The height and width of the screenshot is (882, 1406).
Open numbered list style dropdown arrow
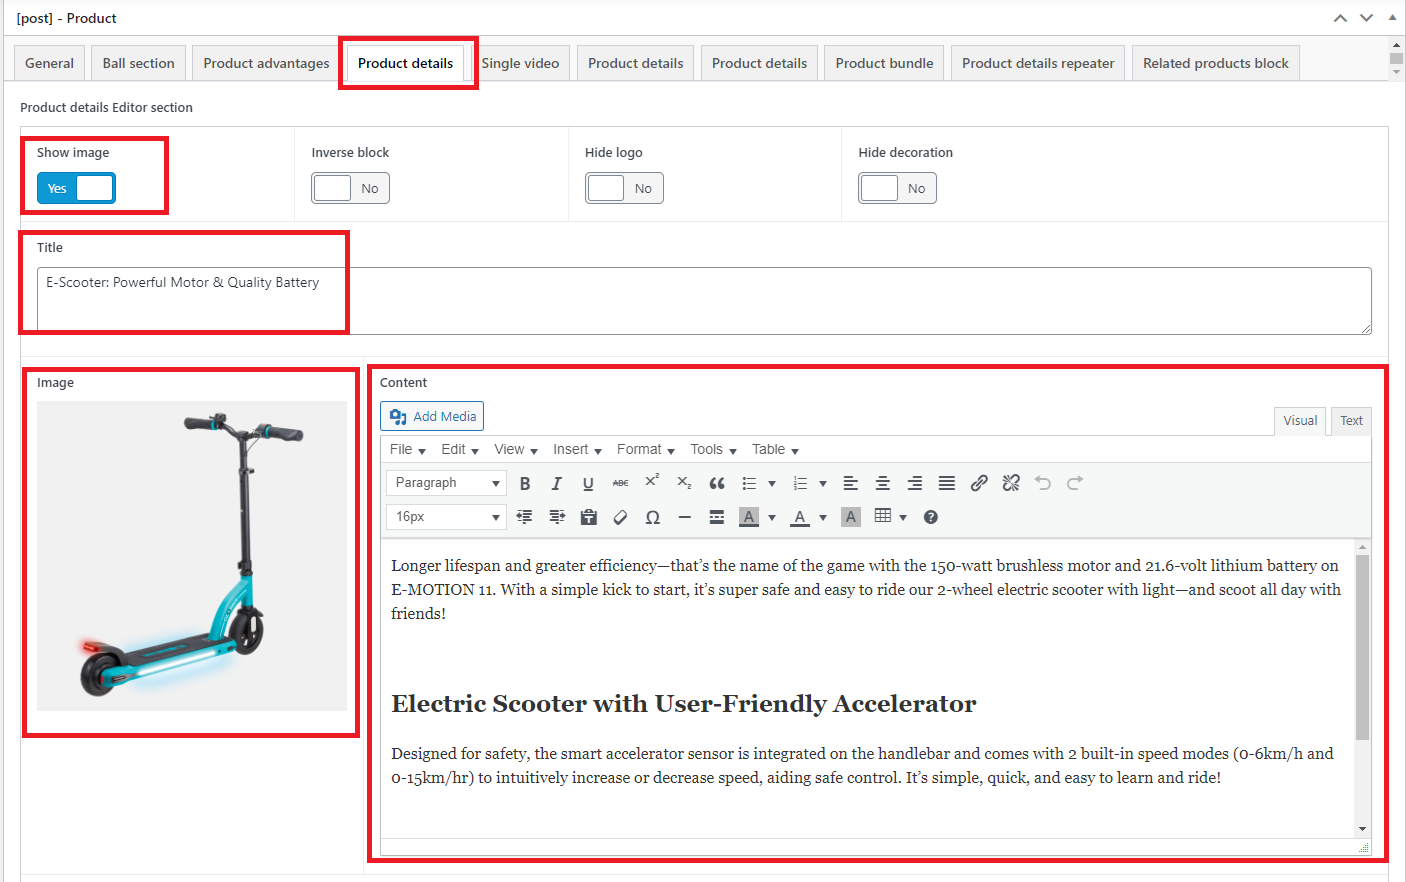(x=823, y=484)
